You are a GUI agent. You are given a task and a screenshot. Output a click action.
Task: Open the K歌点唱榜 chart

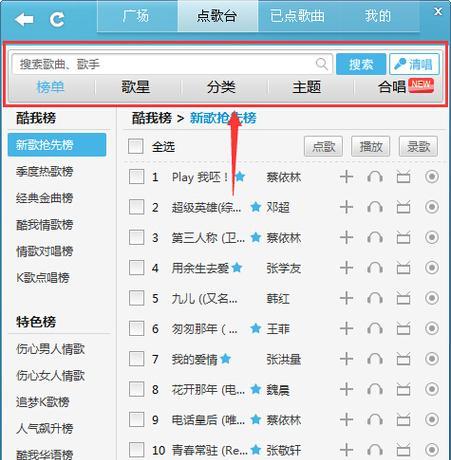[43, 278]
